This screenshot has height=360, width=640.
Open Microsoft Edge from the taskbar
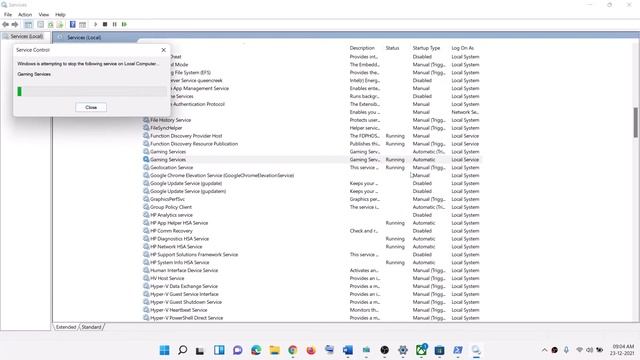tap(256, 350)
